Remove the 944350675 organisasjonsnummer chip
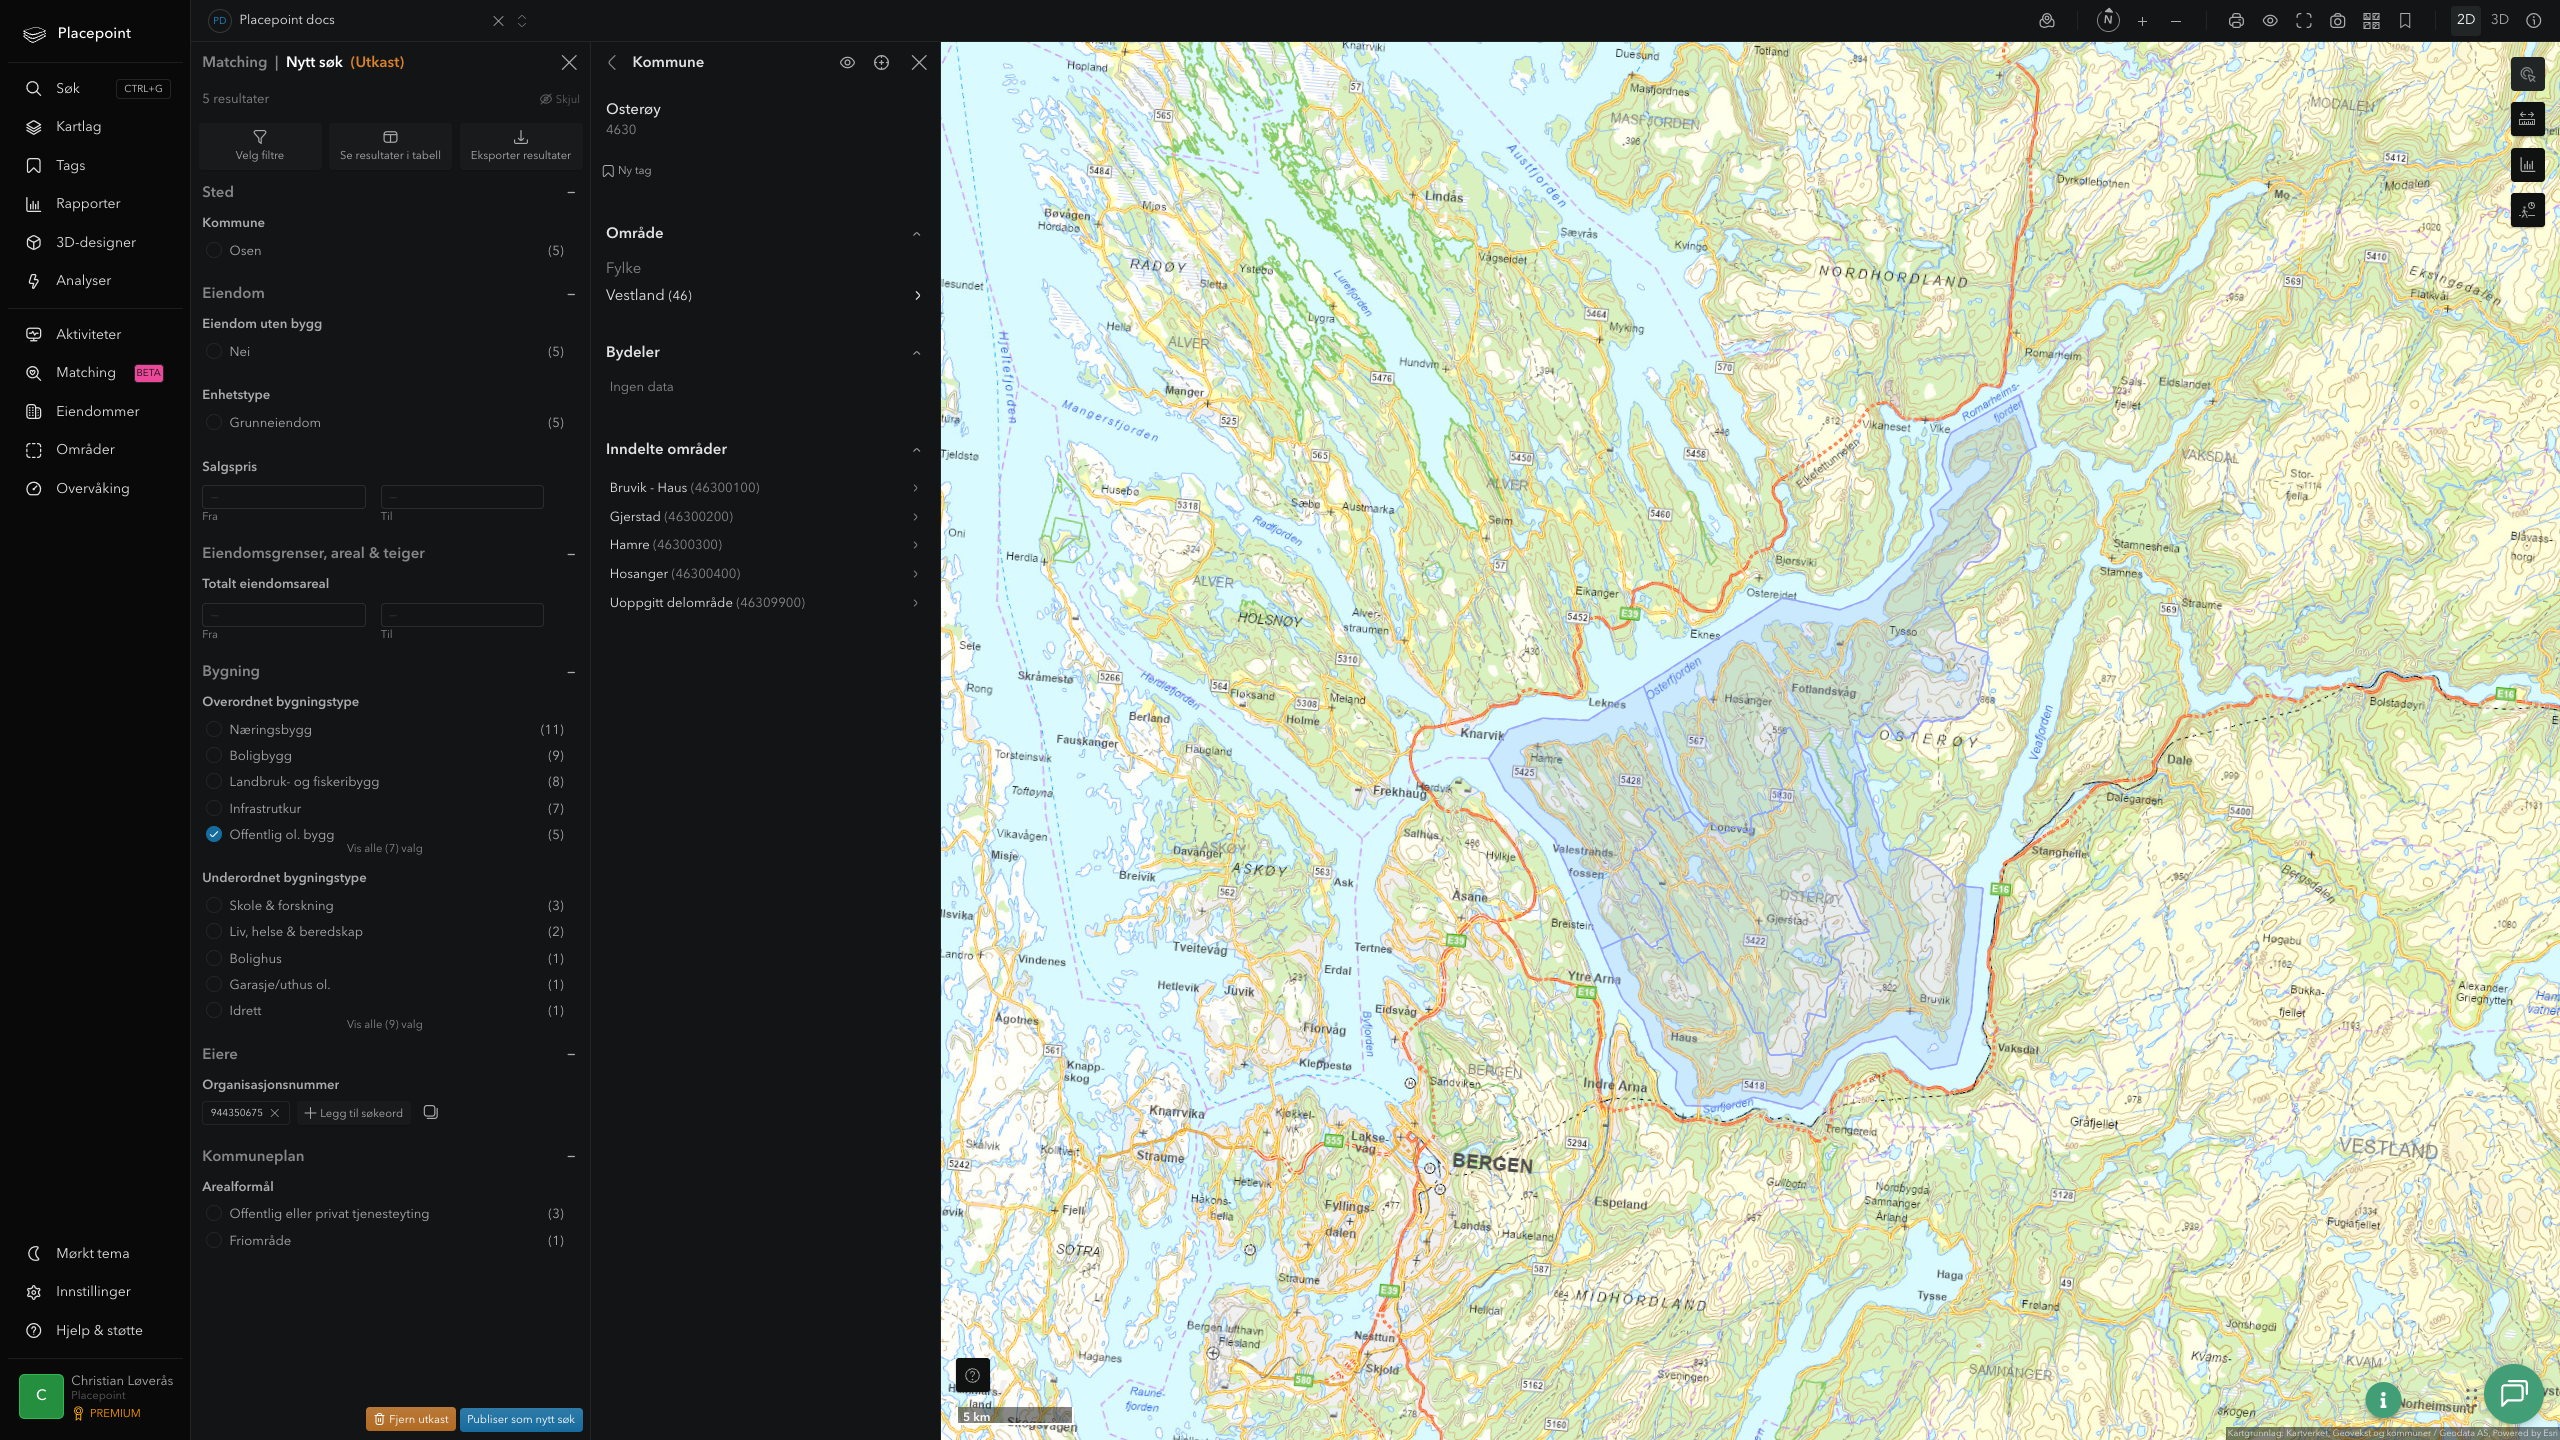2560x1440 pixels. pos(275,1113)
